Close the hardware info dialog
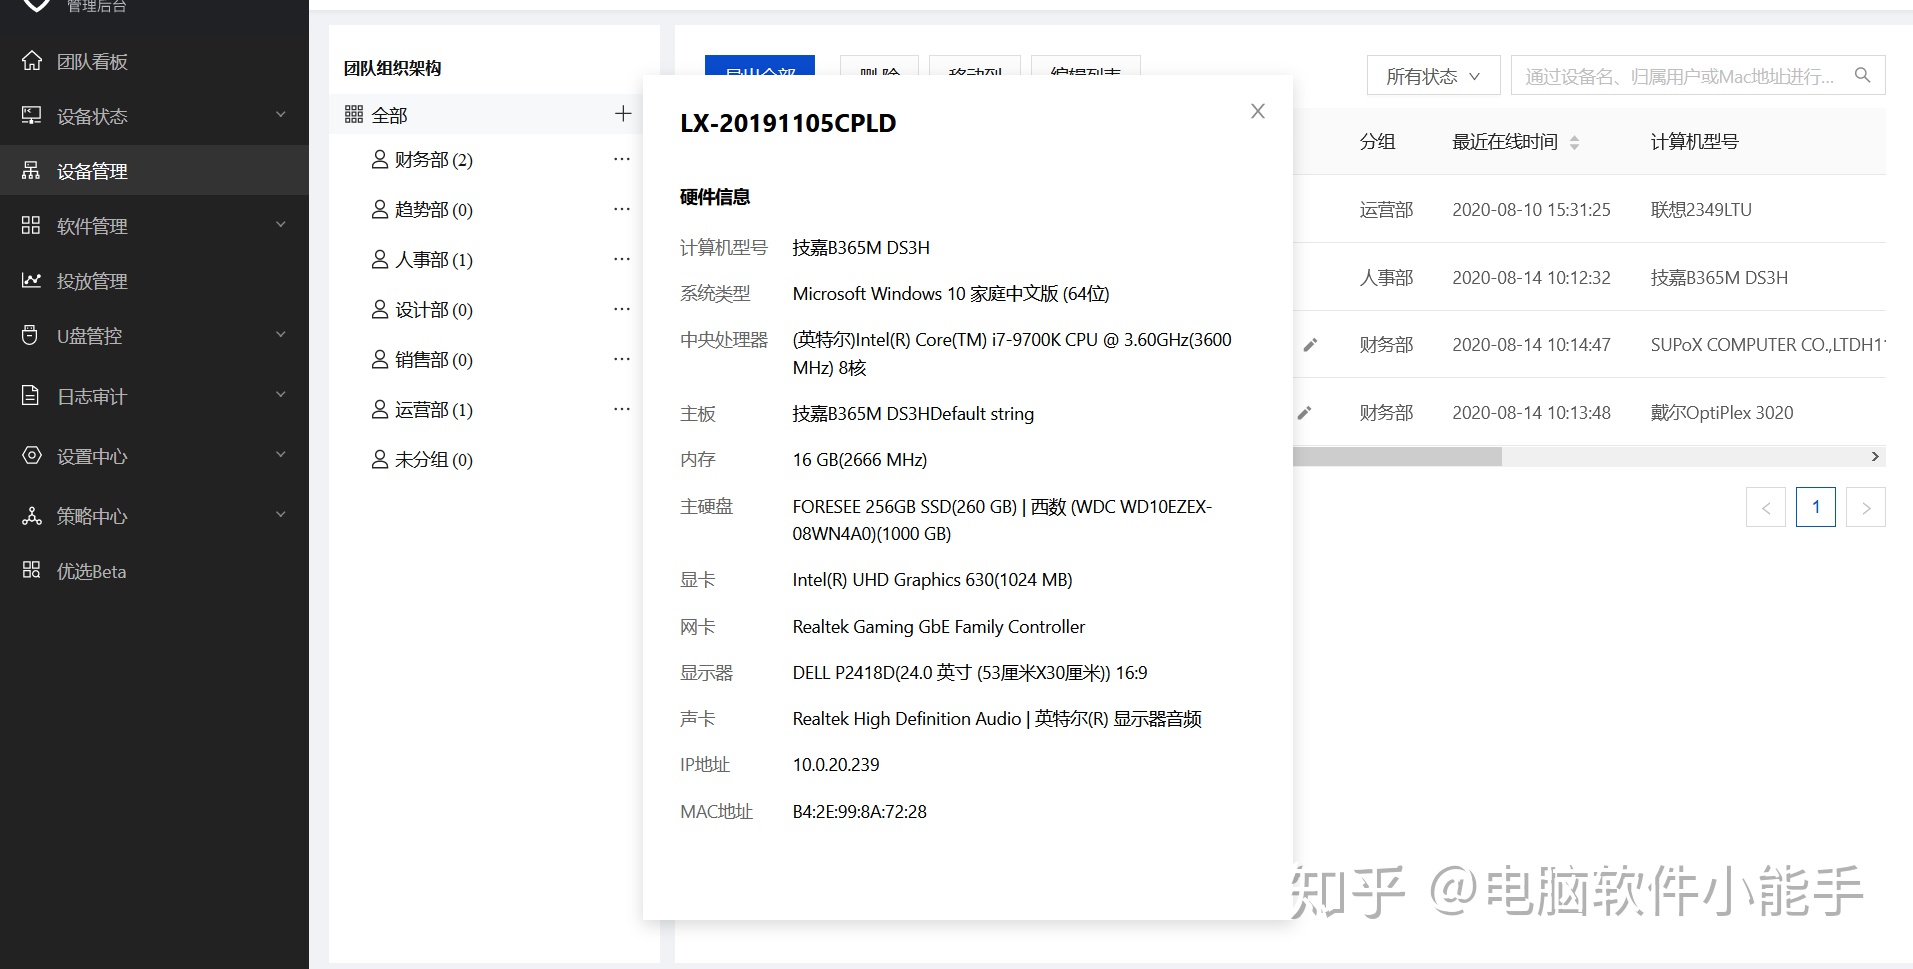This screenshot has width=1913, height=969. click(1257, 111)
